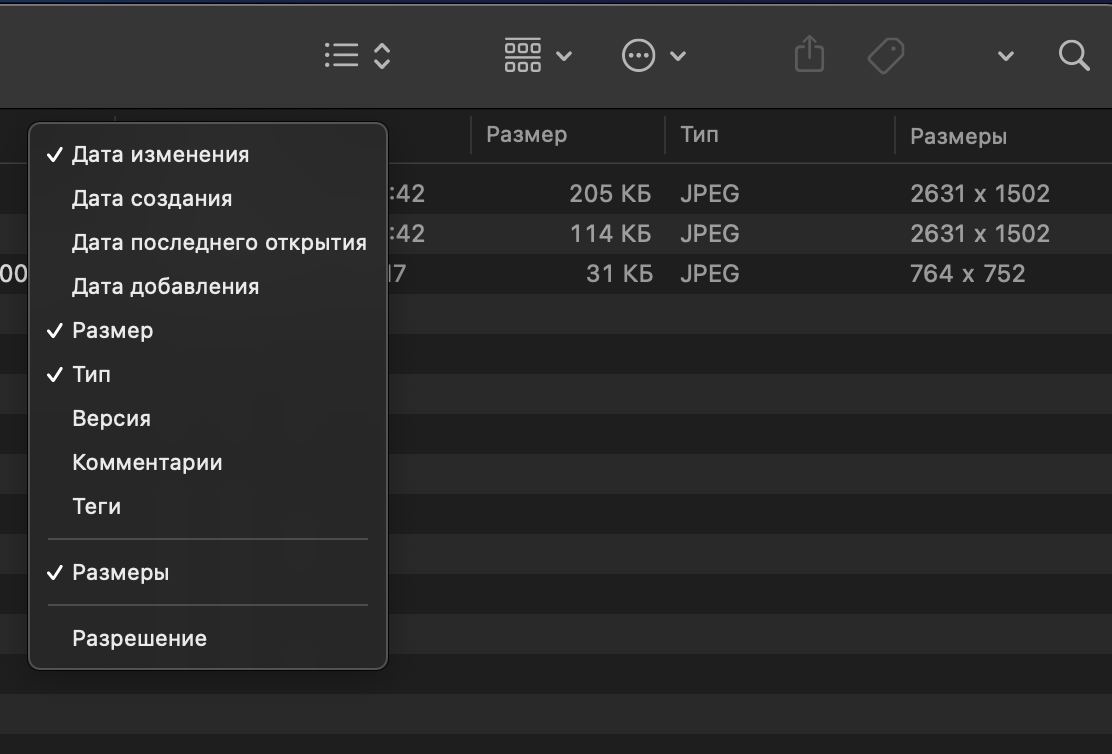Select the 764 x 752 JPEG file row

click(700, 274)
